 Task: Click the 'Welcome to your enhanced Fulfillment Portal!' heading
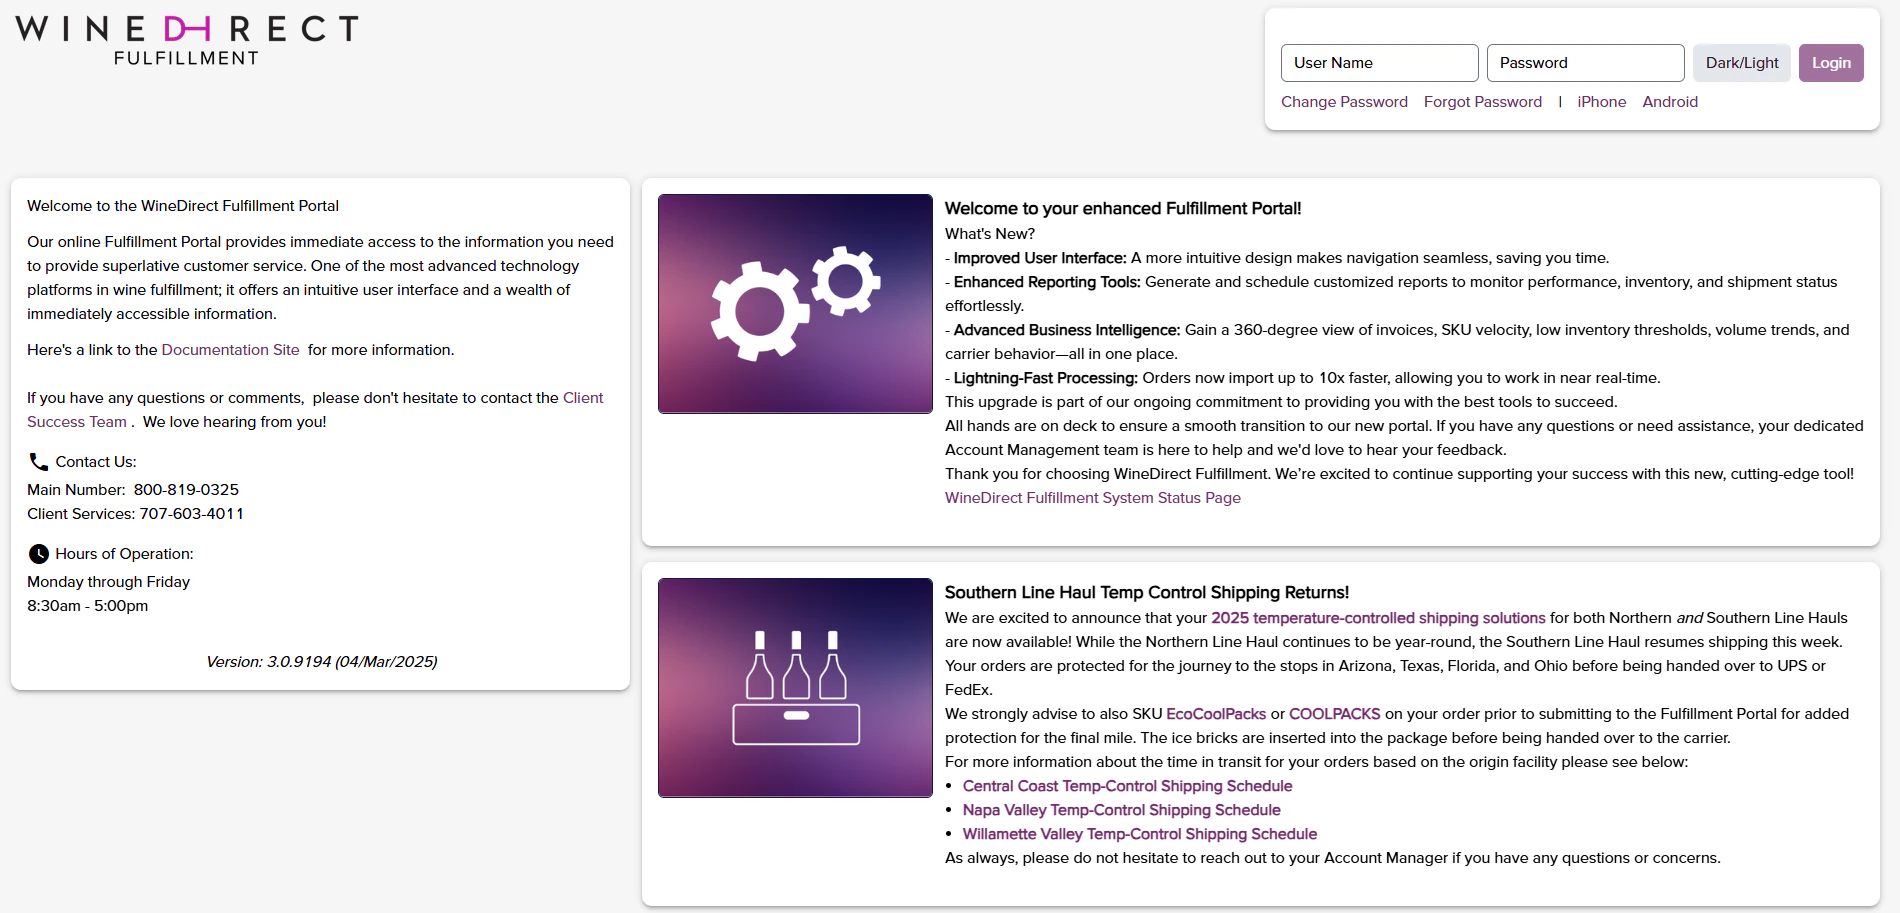pos(1123,208)
